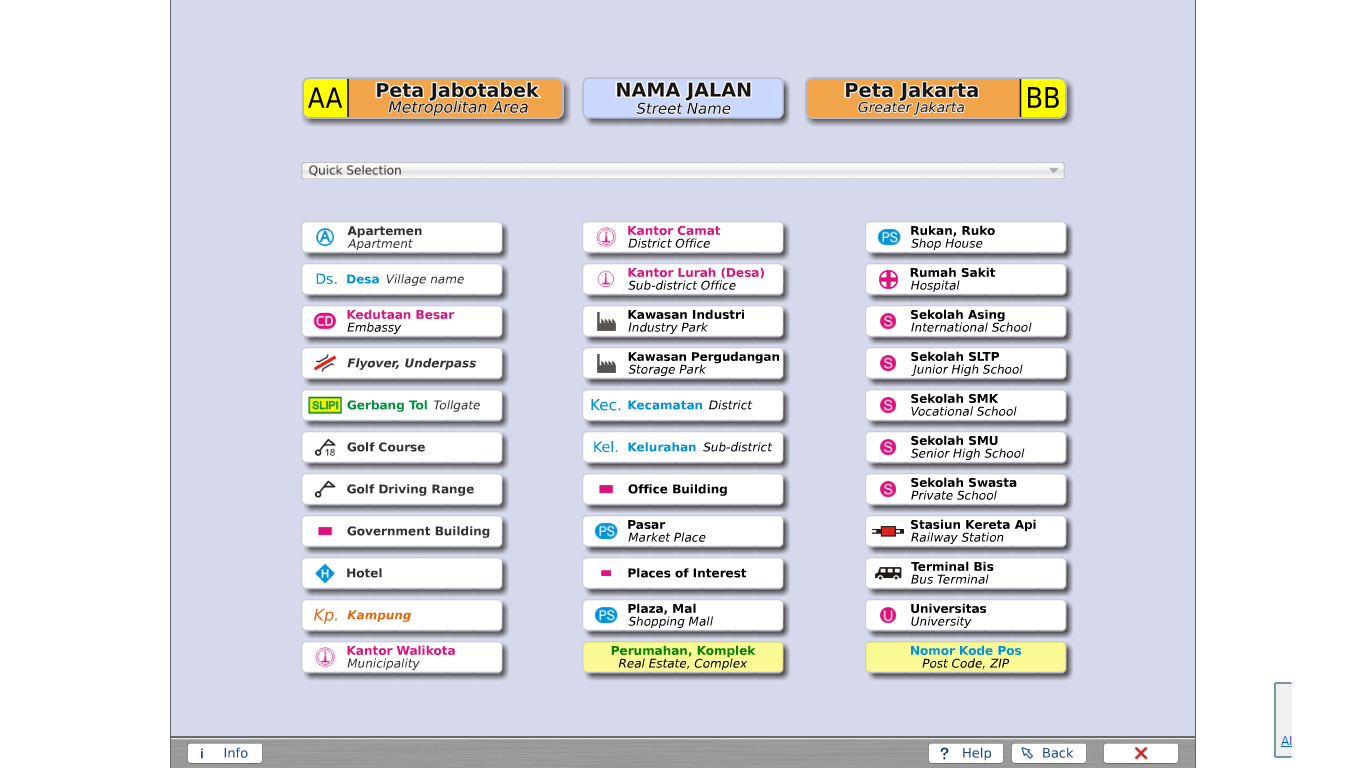Viewport: 1366px width, 768px height.
Task: Select the Kampung category
Action: pyautogui.click(x=402, y=615)
